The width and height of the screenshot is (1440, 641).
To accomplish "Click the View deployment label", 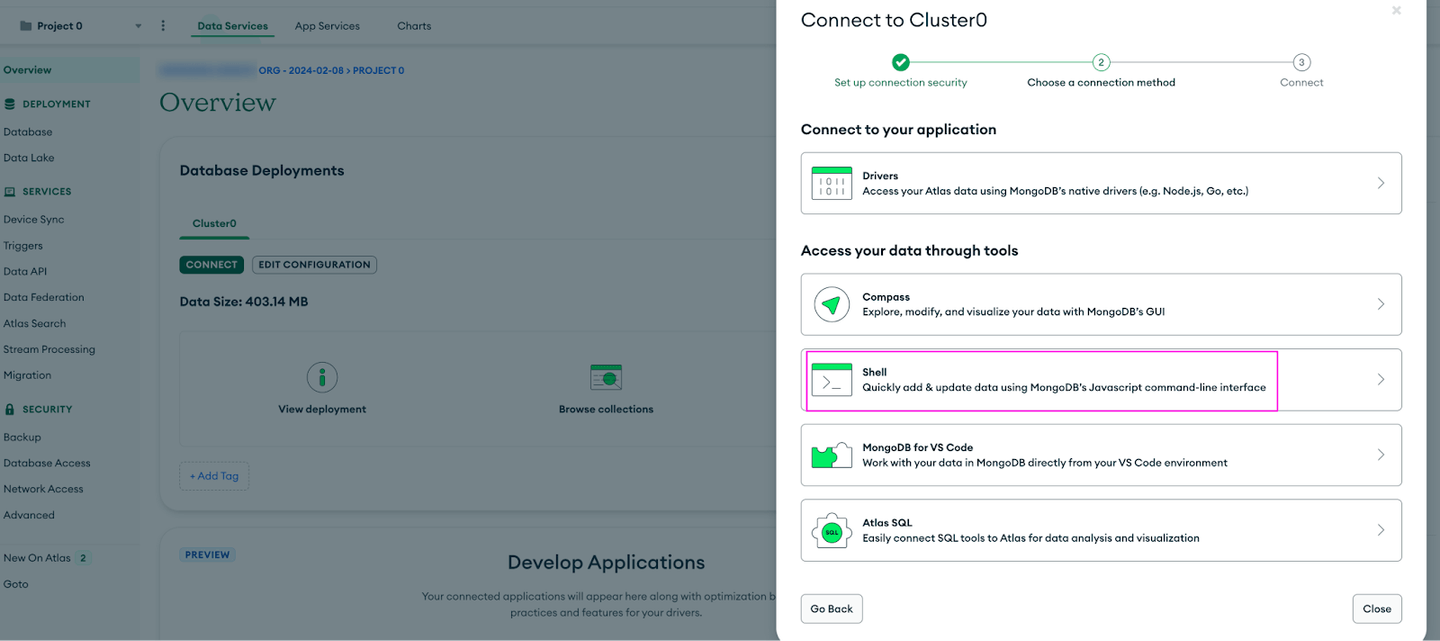I will [x=322, y=409].
